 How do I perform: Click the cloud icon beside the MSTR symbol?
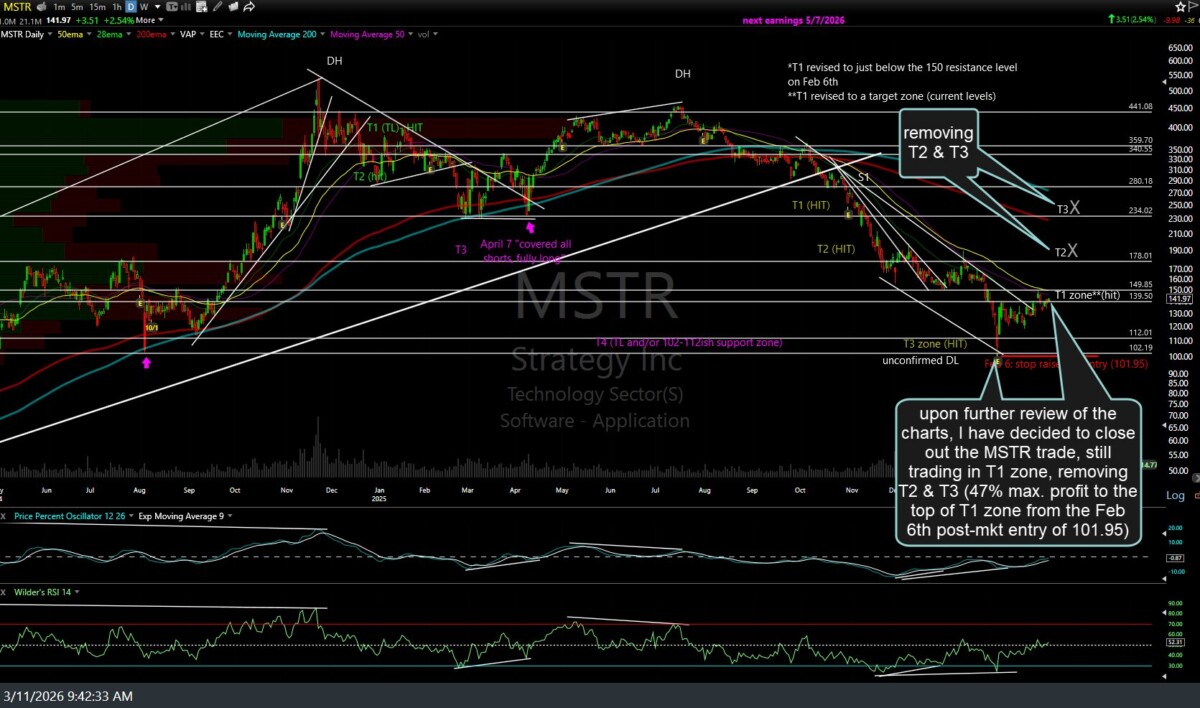click(41, 6)
